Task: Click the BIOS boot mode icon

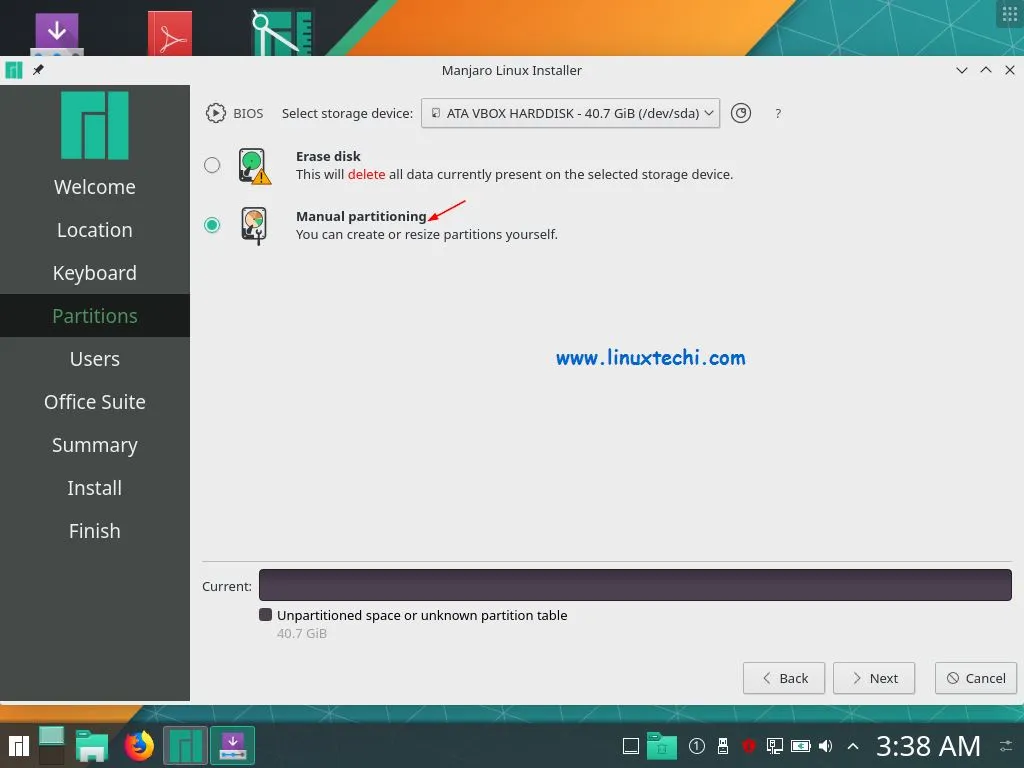Action: [216, 113]
